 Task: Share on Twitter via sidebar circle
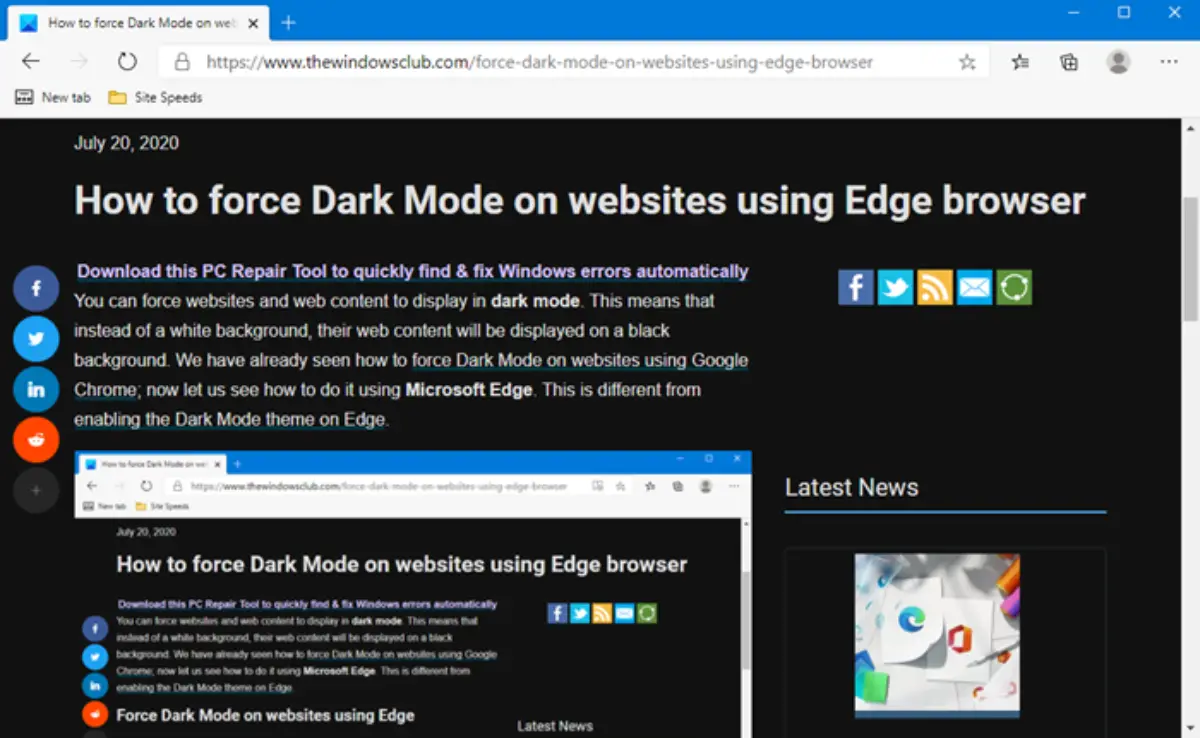point(36,339)
